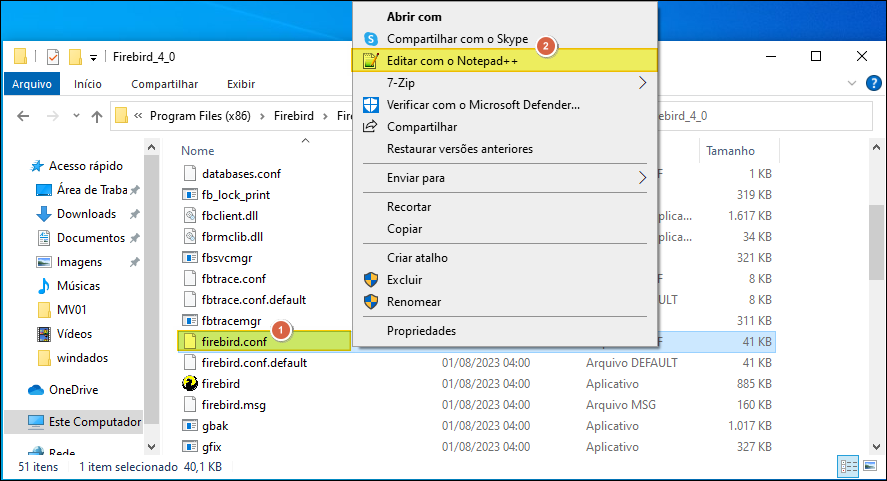The width and height of the screenshot is (887, 481).
Task: Sort by the Tamanho column header
Action: tap(730, 151)
